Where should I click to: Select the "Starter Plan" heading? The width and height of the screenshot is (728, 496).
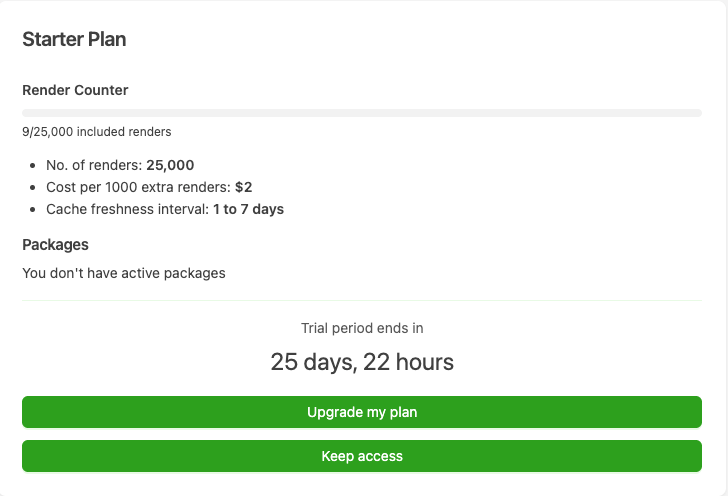[x=74, y=40]
